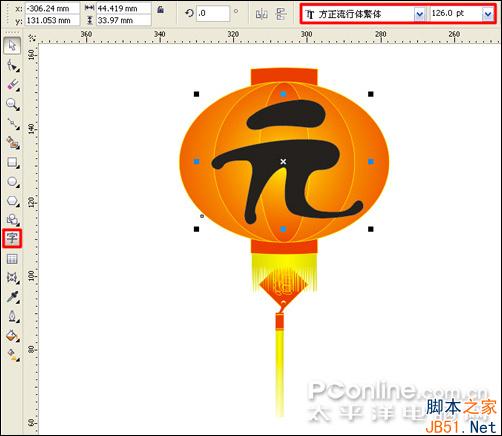Select the Shape tool
The image size is (502, 436).
click(x=12, y=65)
